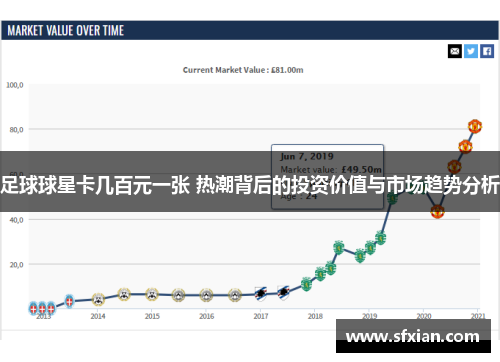Select the Sampdoria crest marker at mid-2017
This screenshot has height=362, width=500.
coord(283,293)
